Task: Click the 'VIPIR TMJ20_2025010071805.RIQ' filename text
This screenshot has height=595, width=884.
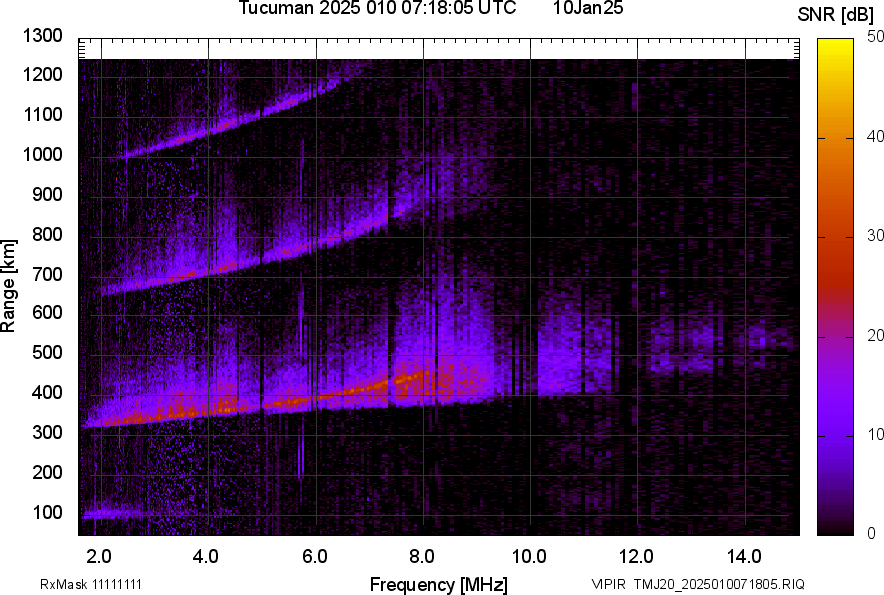Action: coord(697,584)
